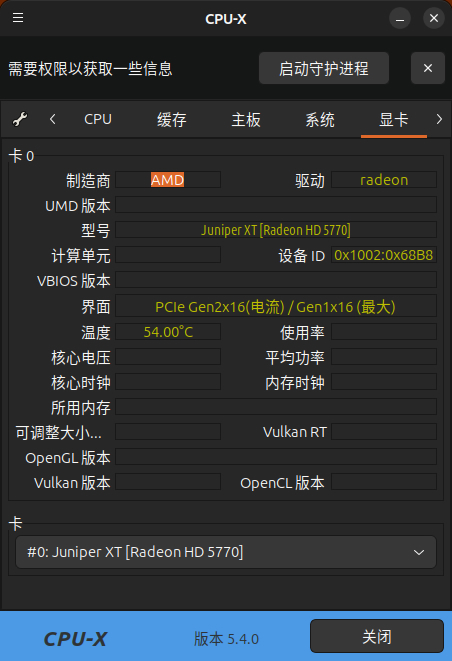Click the Juniper XT model field value
452x661 pixels.
276,230
